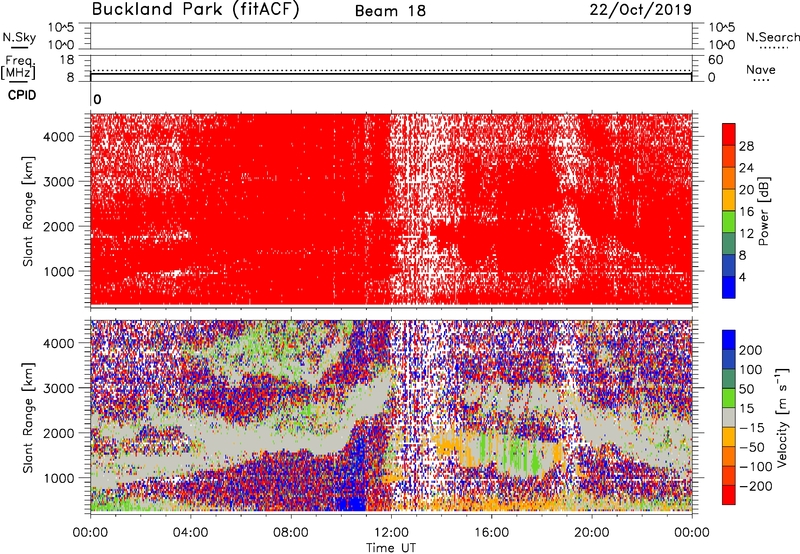Click the "60" tick on the Nave axis

716,60
